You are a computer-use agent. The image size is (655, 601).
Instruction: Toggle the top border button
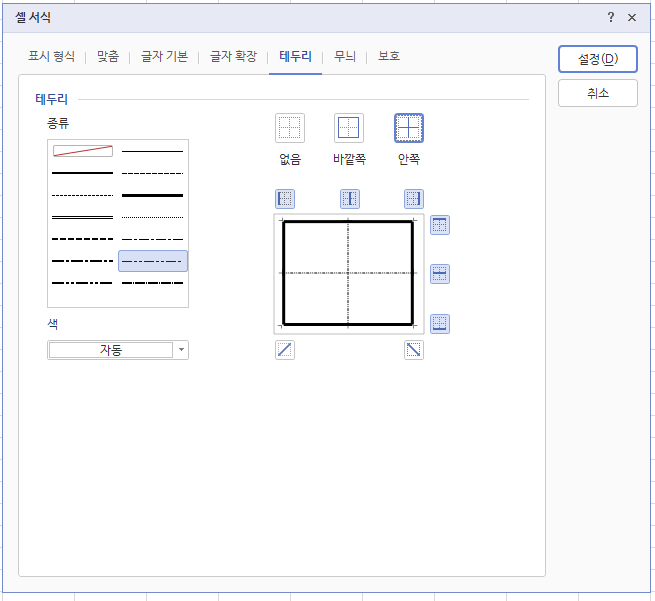point(440,225)
